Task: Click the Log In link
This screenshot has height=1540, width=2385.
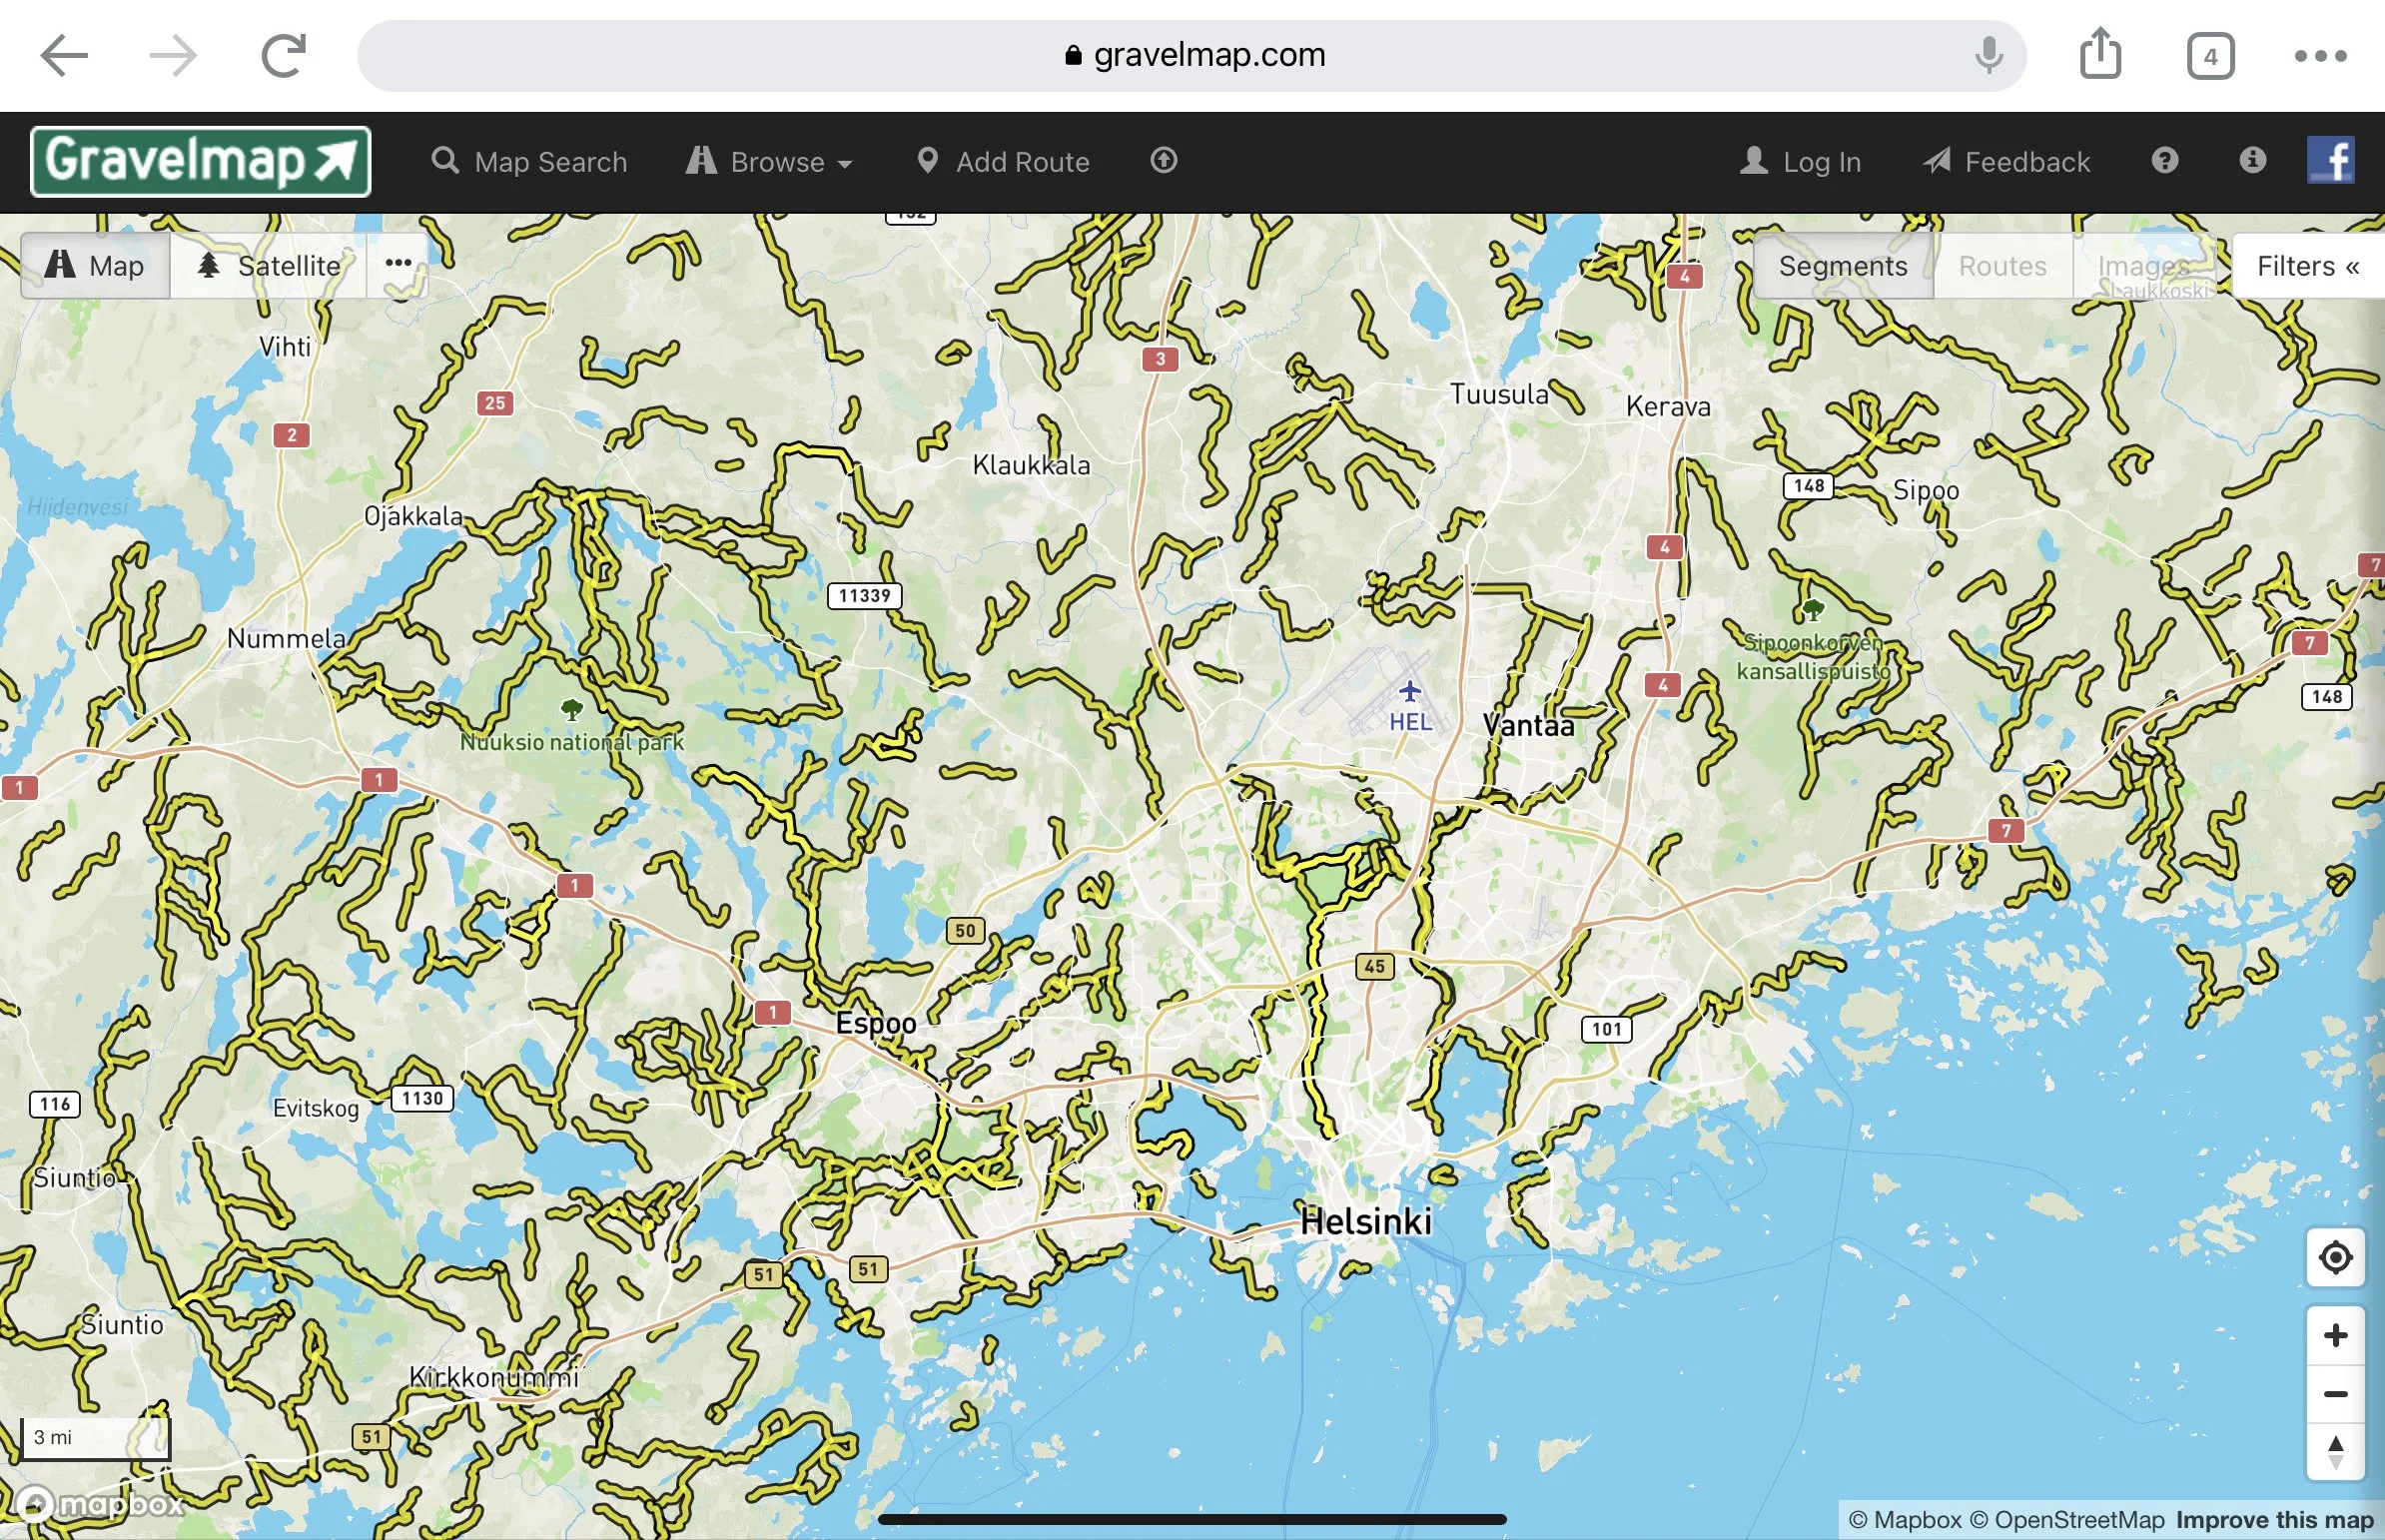Action: pyautogui.click(x=1801, y=162)
